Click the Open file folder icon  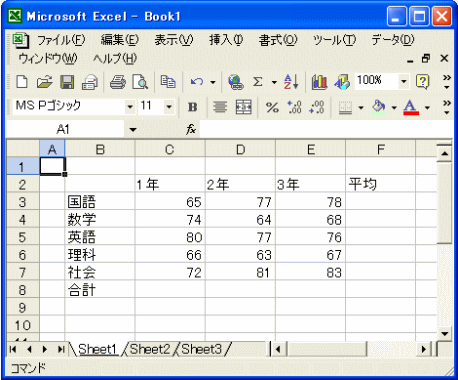tap(45, 82)
